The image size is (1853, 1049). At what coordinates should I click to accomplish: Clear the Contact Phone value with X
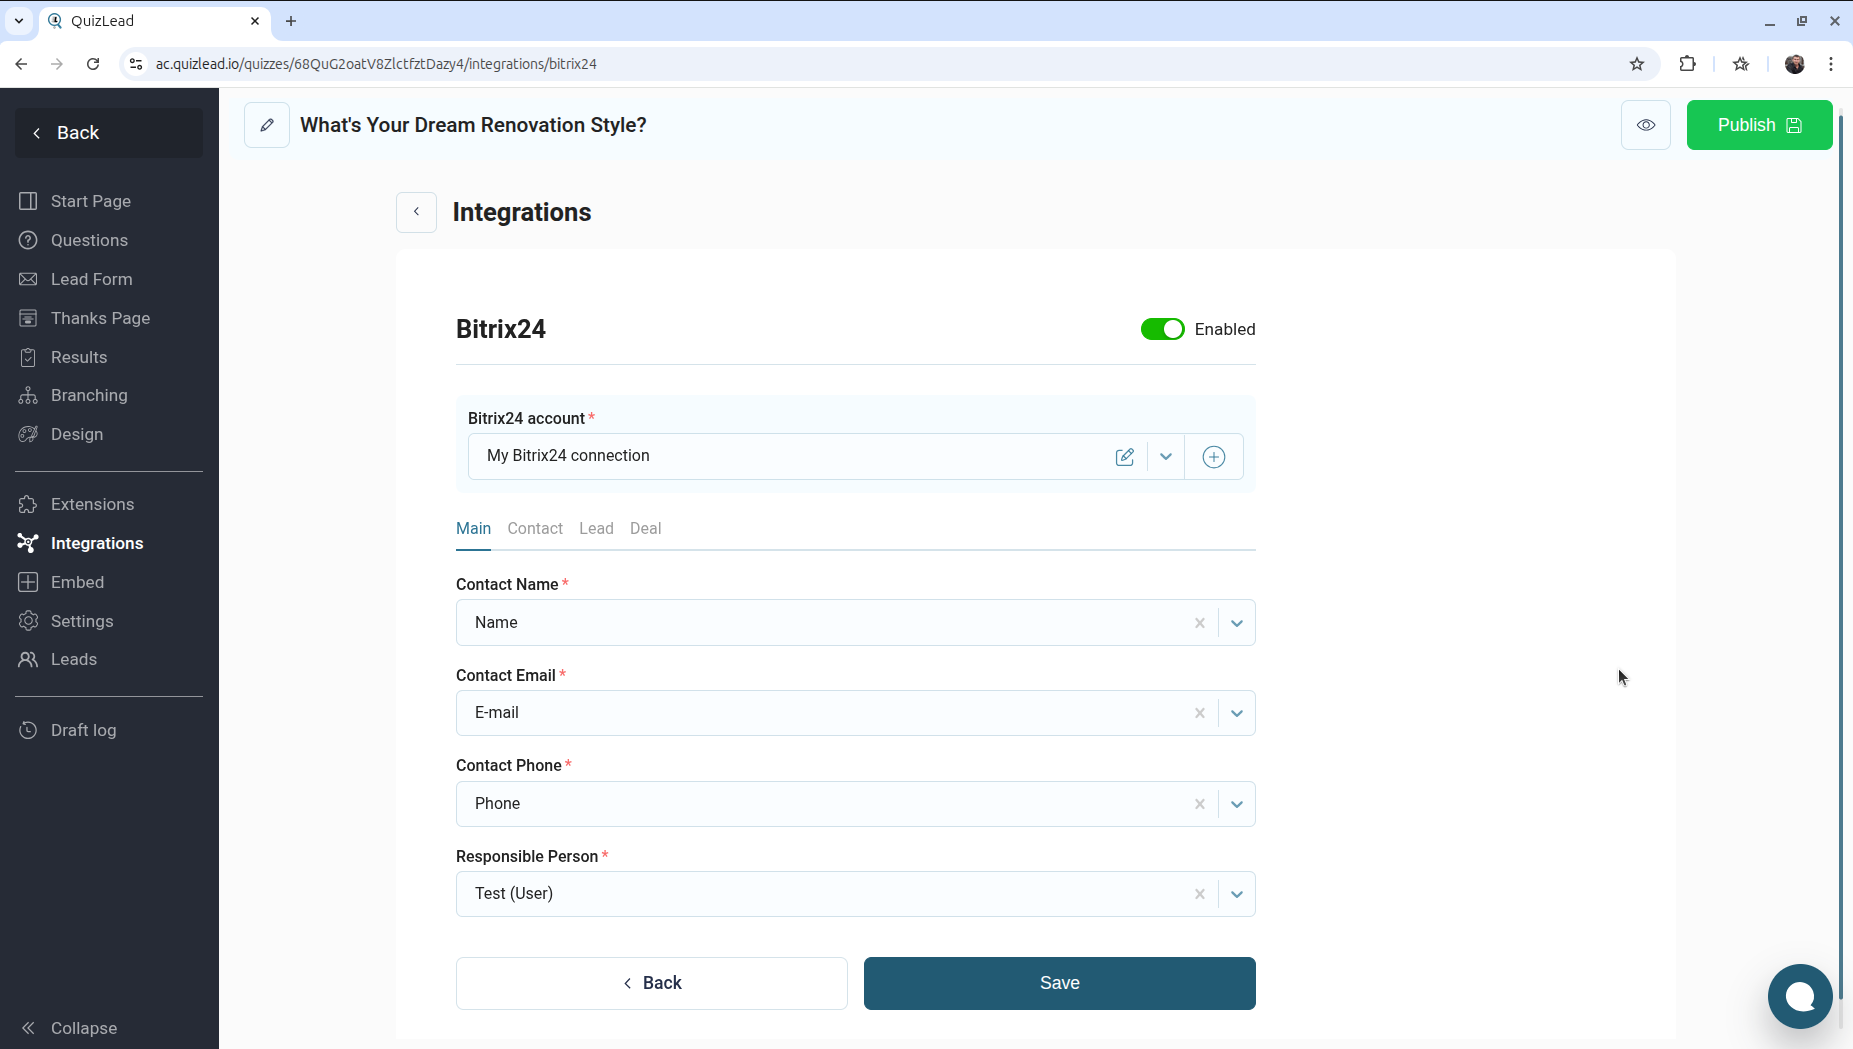pos(1199,804)
